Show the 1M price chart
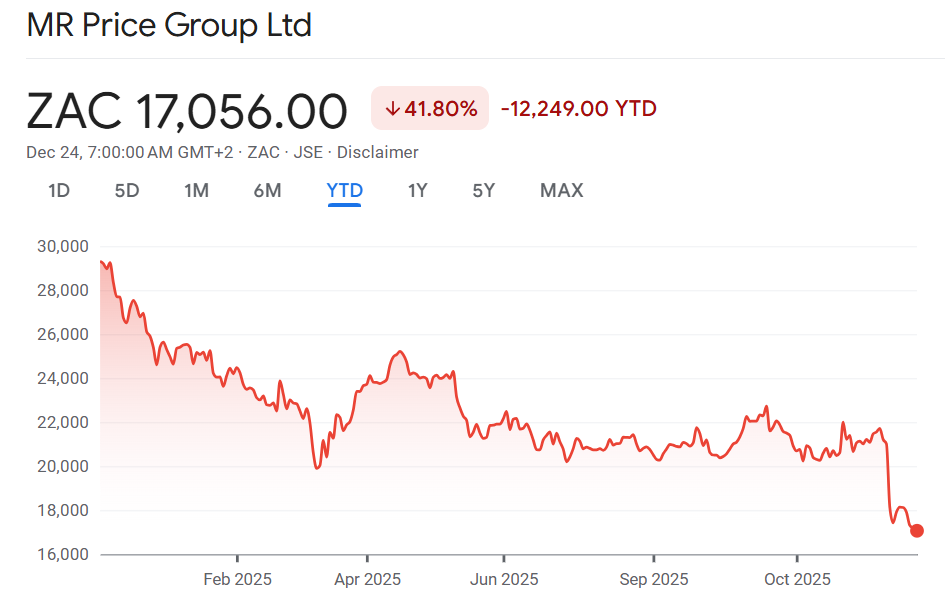 pyautogui.click(x=196, y=190)
